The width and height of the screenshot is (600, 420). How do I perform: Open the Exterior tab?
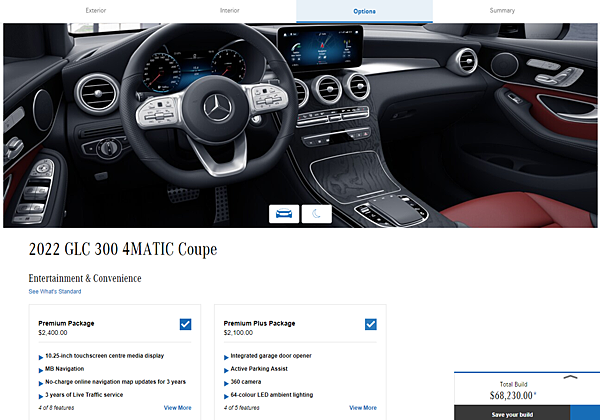[x=96, y=11]
